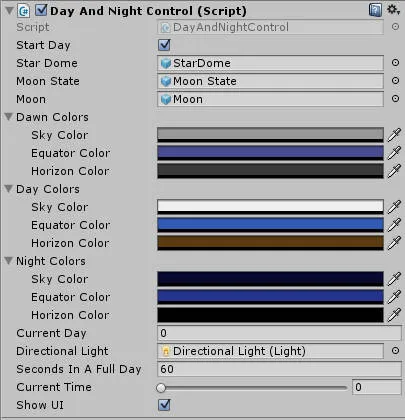Pick Day Sky Color with eyedropper
Screen dimensions: 405x420
pos(394,207)
